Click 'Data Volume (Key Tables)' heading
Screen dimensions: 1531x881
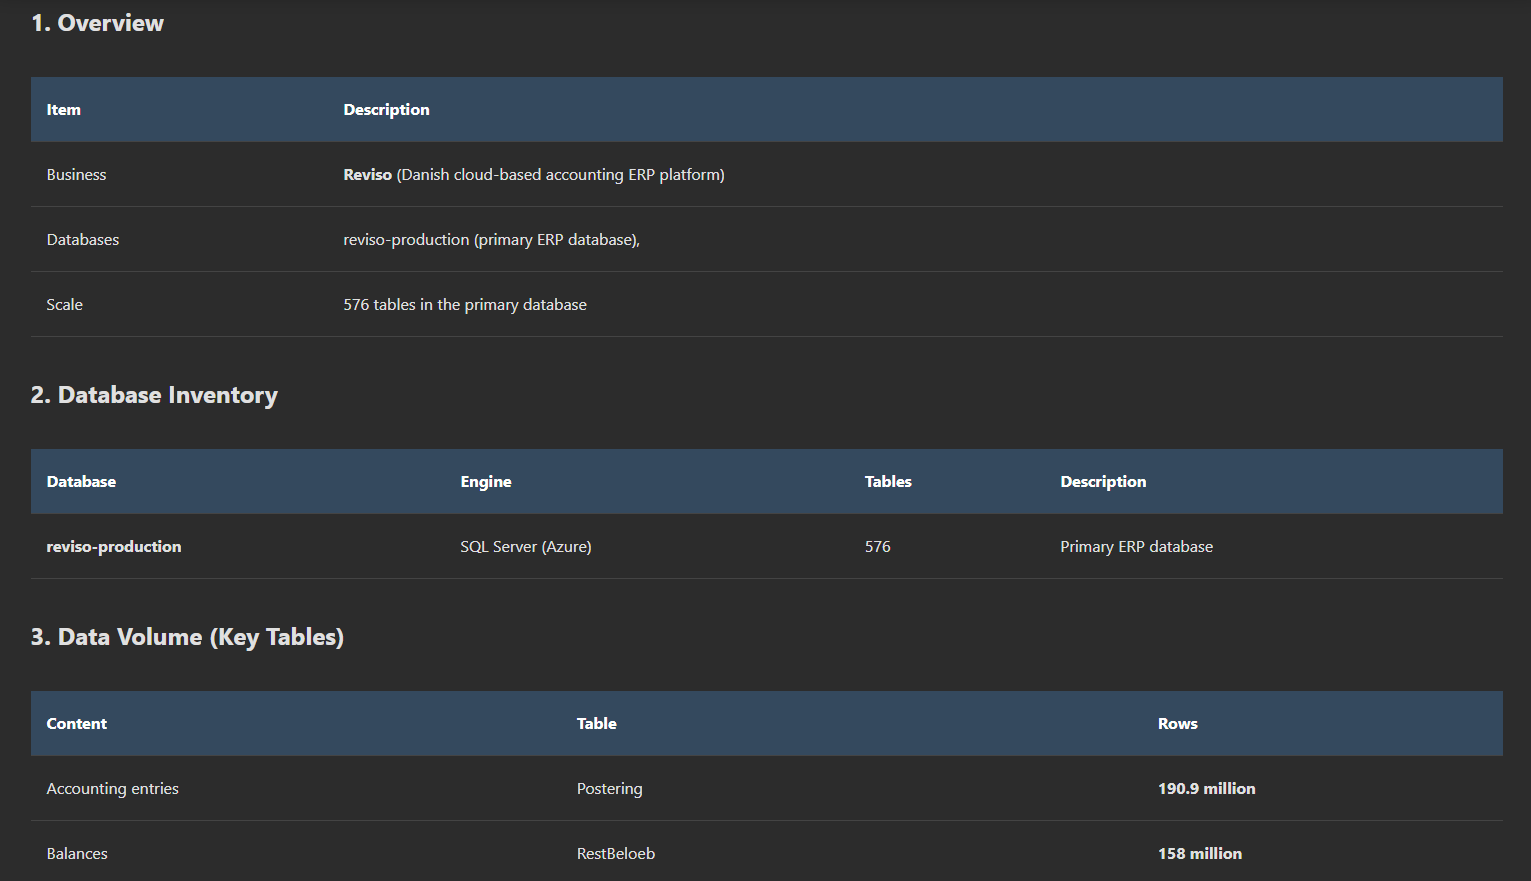click(x=187, y=637)
